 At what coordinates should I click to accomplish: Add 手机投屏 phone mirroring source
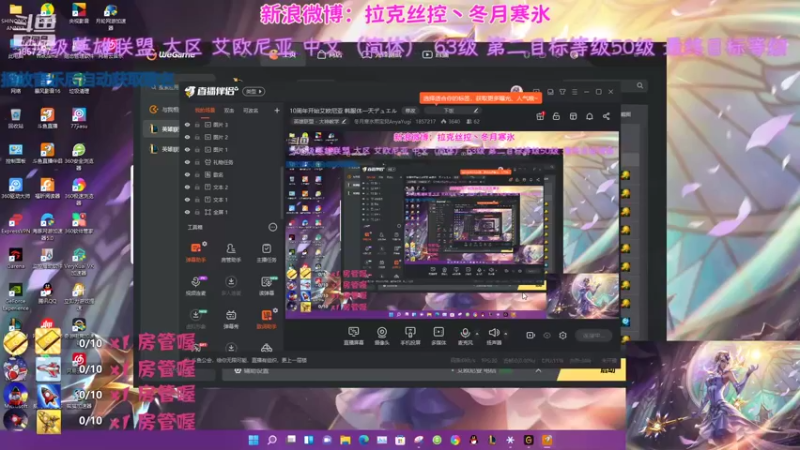tap(410, 336)
